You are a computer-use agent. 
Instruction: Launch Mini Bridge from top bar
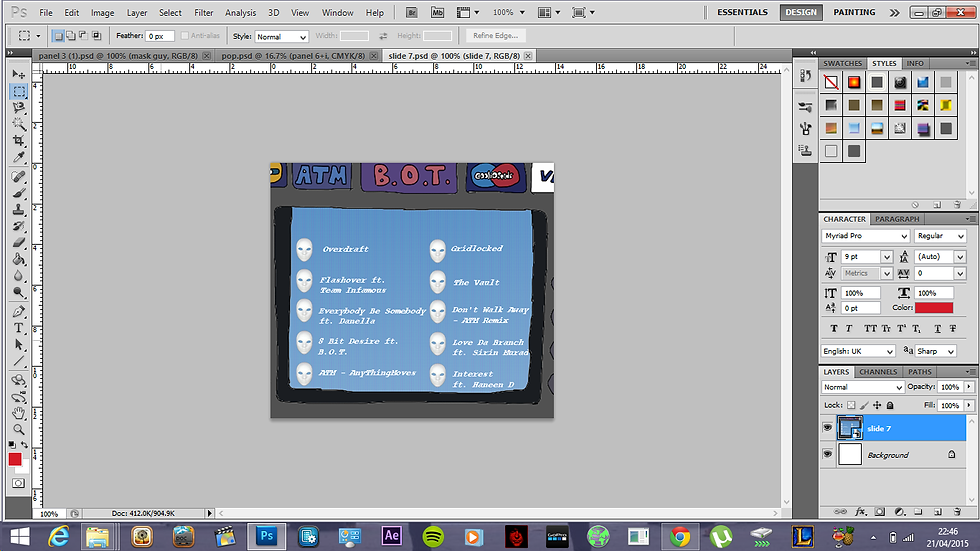438,12
